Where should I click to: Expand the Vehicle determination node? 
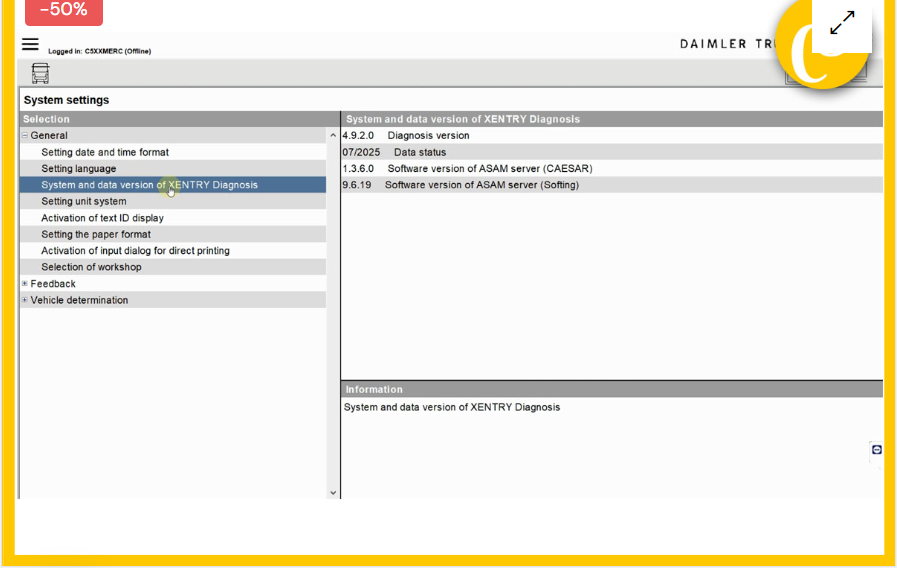[25, 300]
